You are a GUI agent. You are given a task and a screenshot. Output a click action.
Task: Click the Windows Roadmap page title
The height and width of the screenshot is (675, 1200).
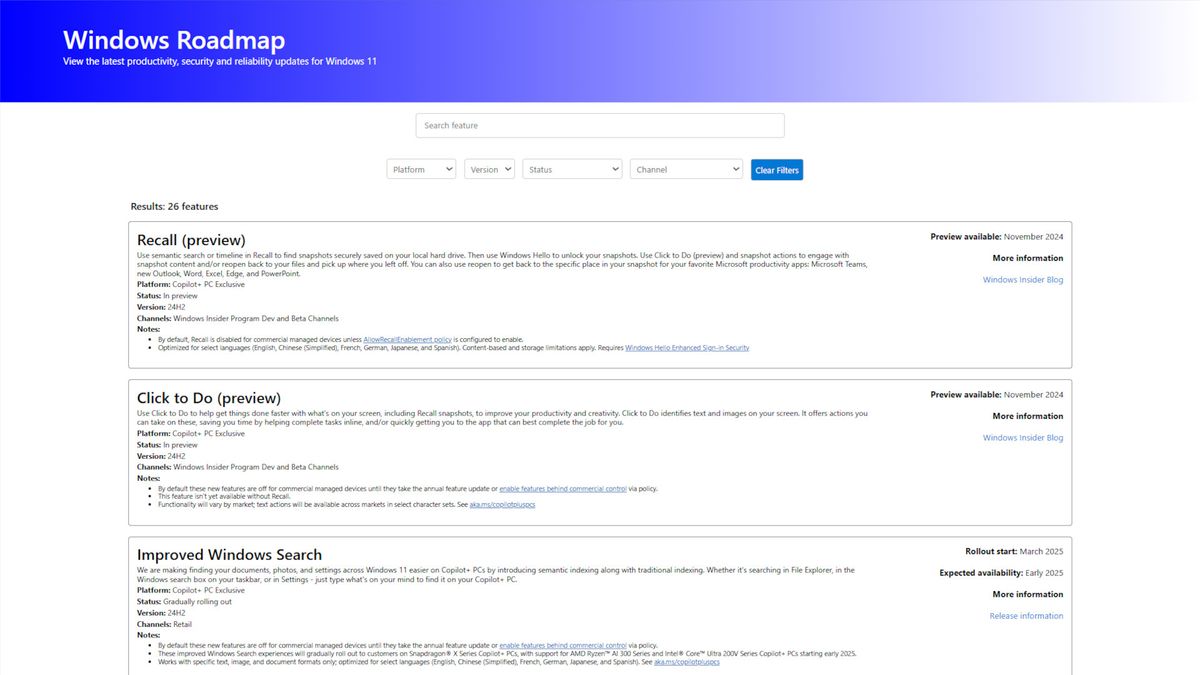tap(174, 40)
